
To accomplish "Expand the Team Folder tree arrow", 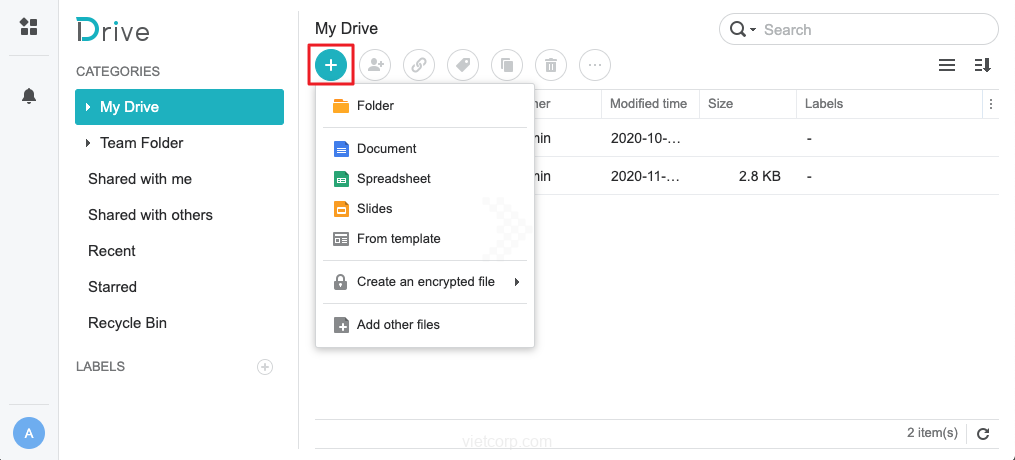I will [89, 143].
